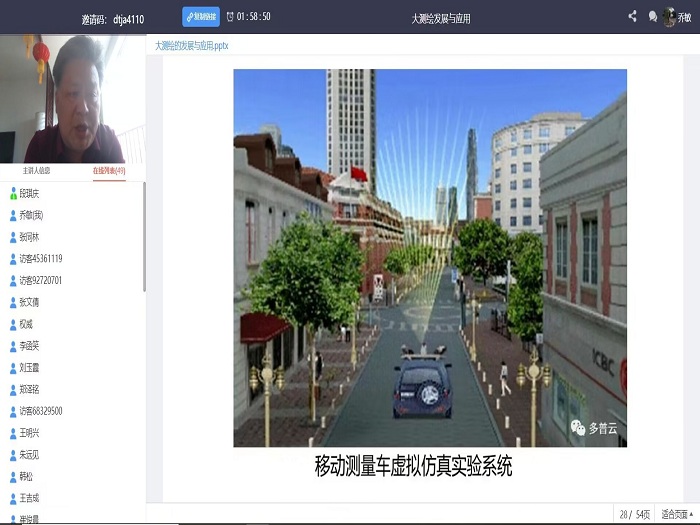Image resolution: width=700 pixels, height=525 pixels.
Task: Click the 28 / 54 page indicator
Action: [634, 514]
